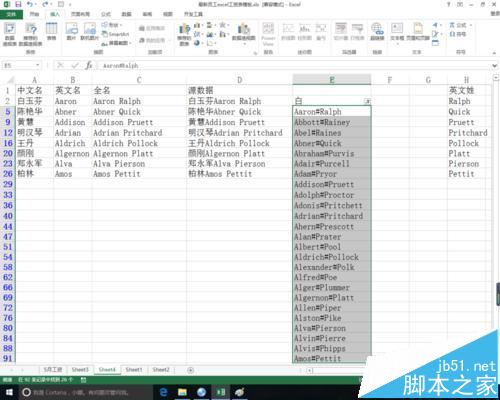Screen dimensions: 500x400
Task: Open the WordArt dropdown
Action: pyautogui.click(x=436, y=25)
